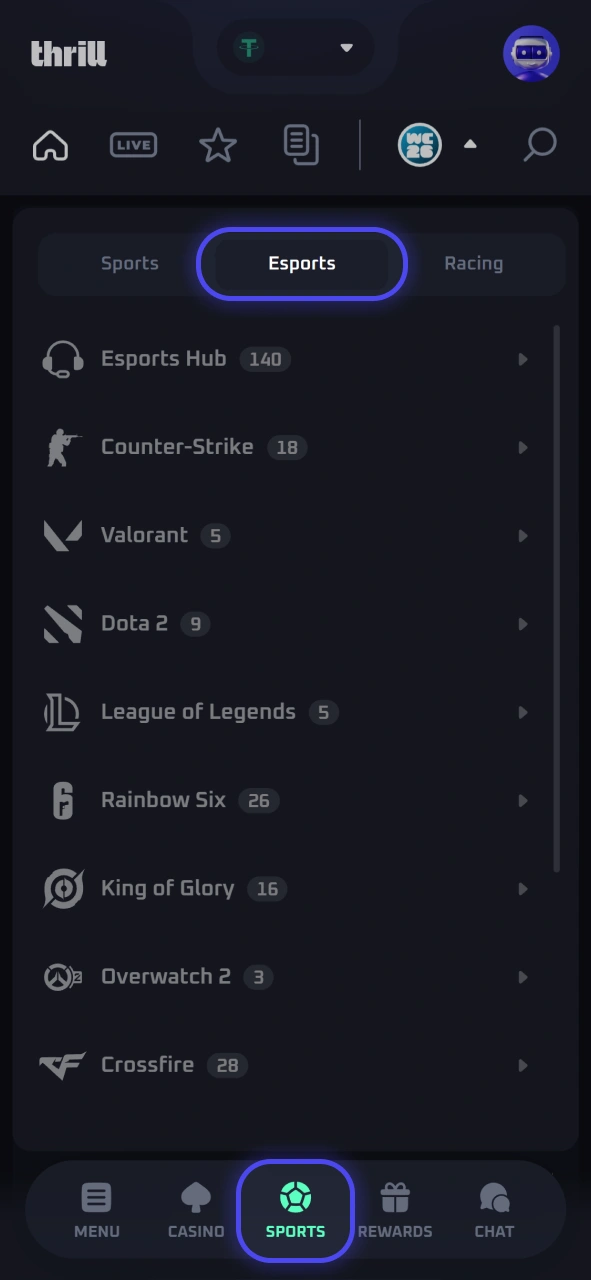This screenshot has height=1280, width=591.
Task: Open the LIVE events icon
Action: point(133,145)
